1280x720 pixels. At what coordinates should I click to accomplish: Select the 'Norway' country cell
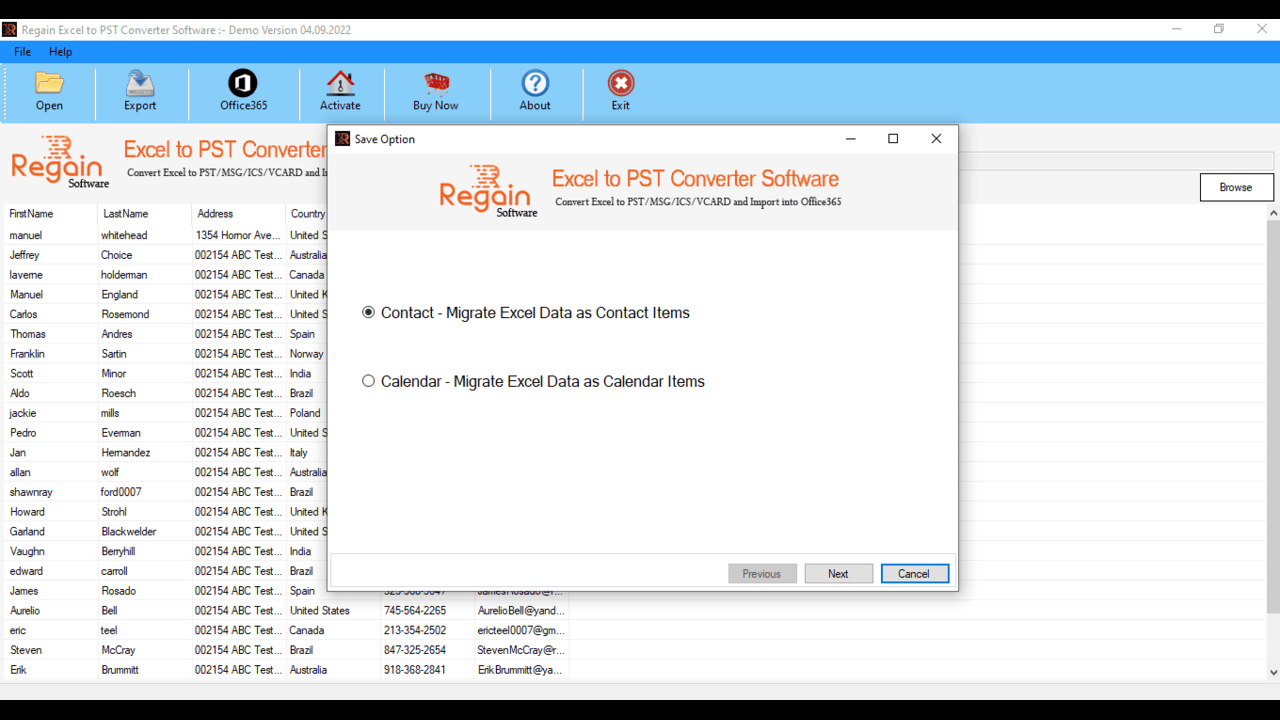pyautogui.click(x=307, y=354)
